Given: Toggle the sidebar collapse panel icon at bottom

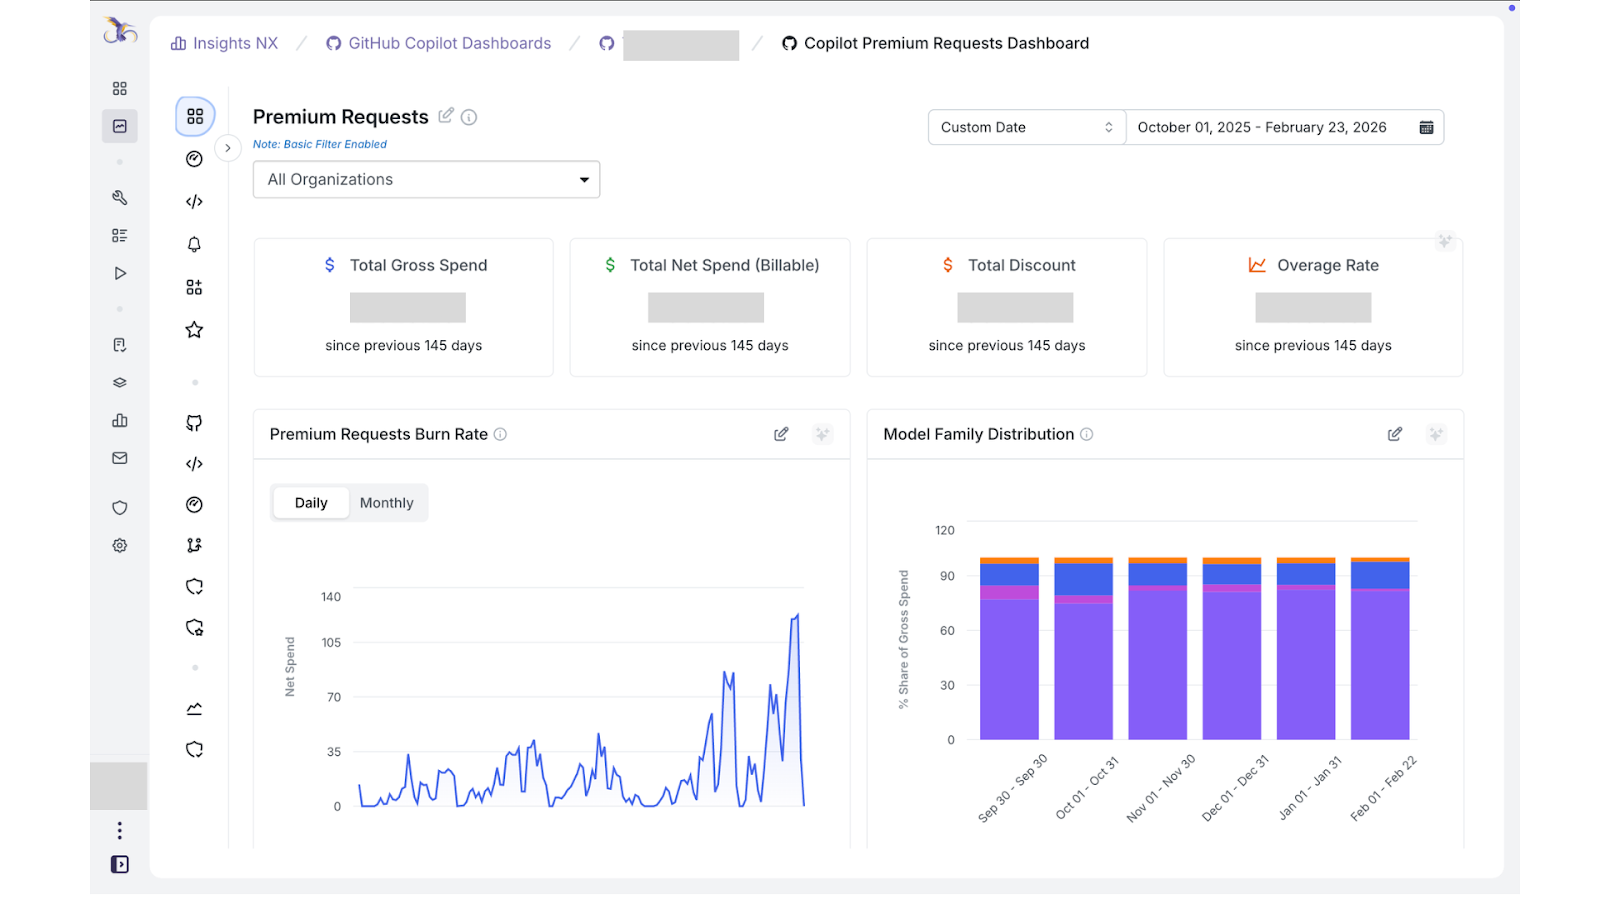Looking at the screenshot, I should (120, 865).
